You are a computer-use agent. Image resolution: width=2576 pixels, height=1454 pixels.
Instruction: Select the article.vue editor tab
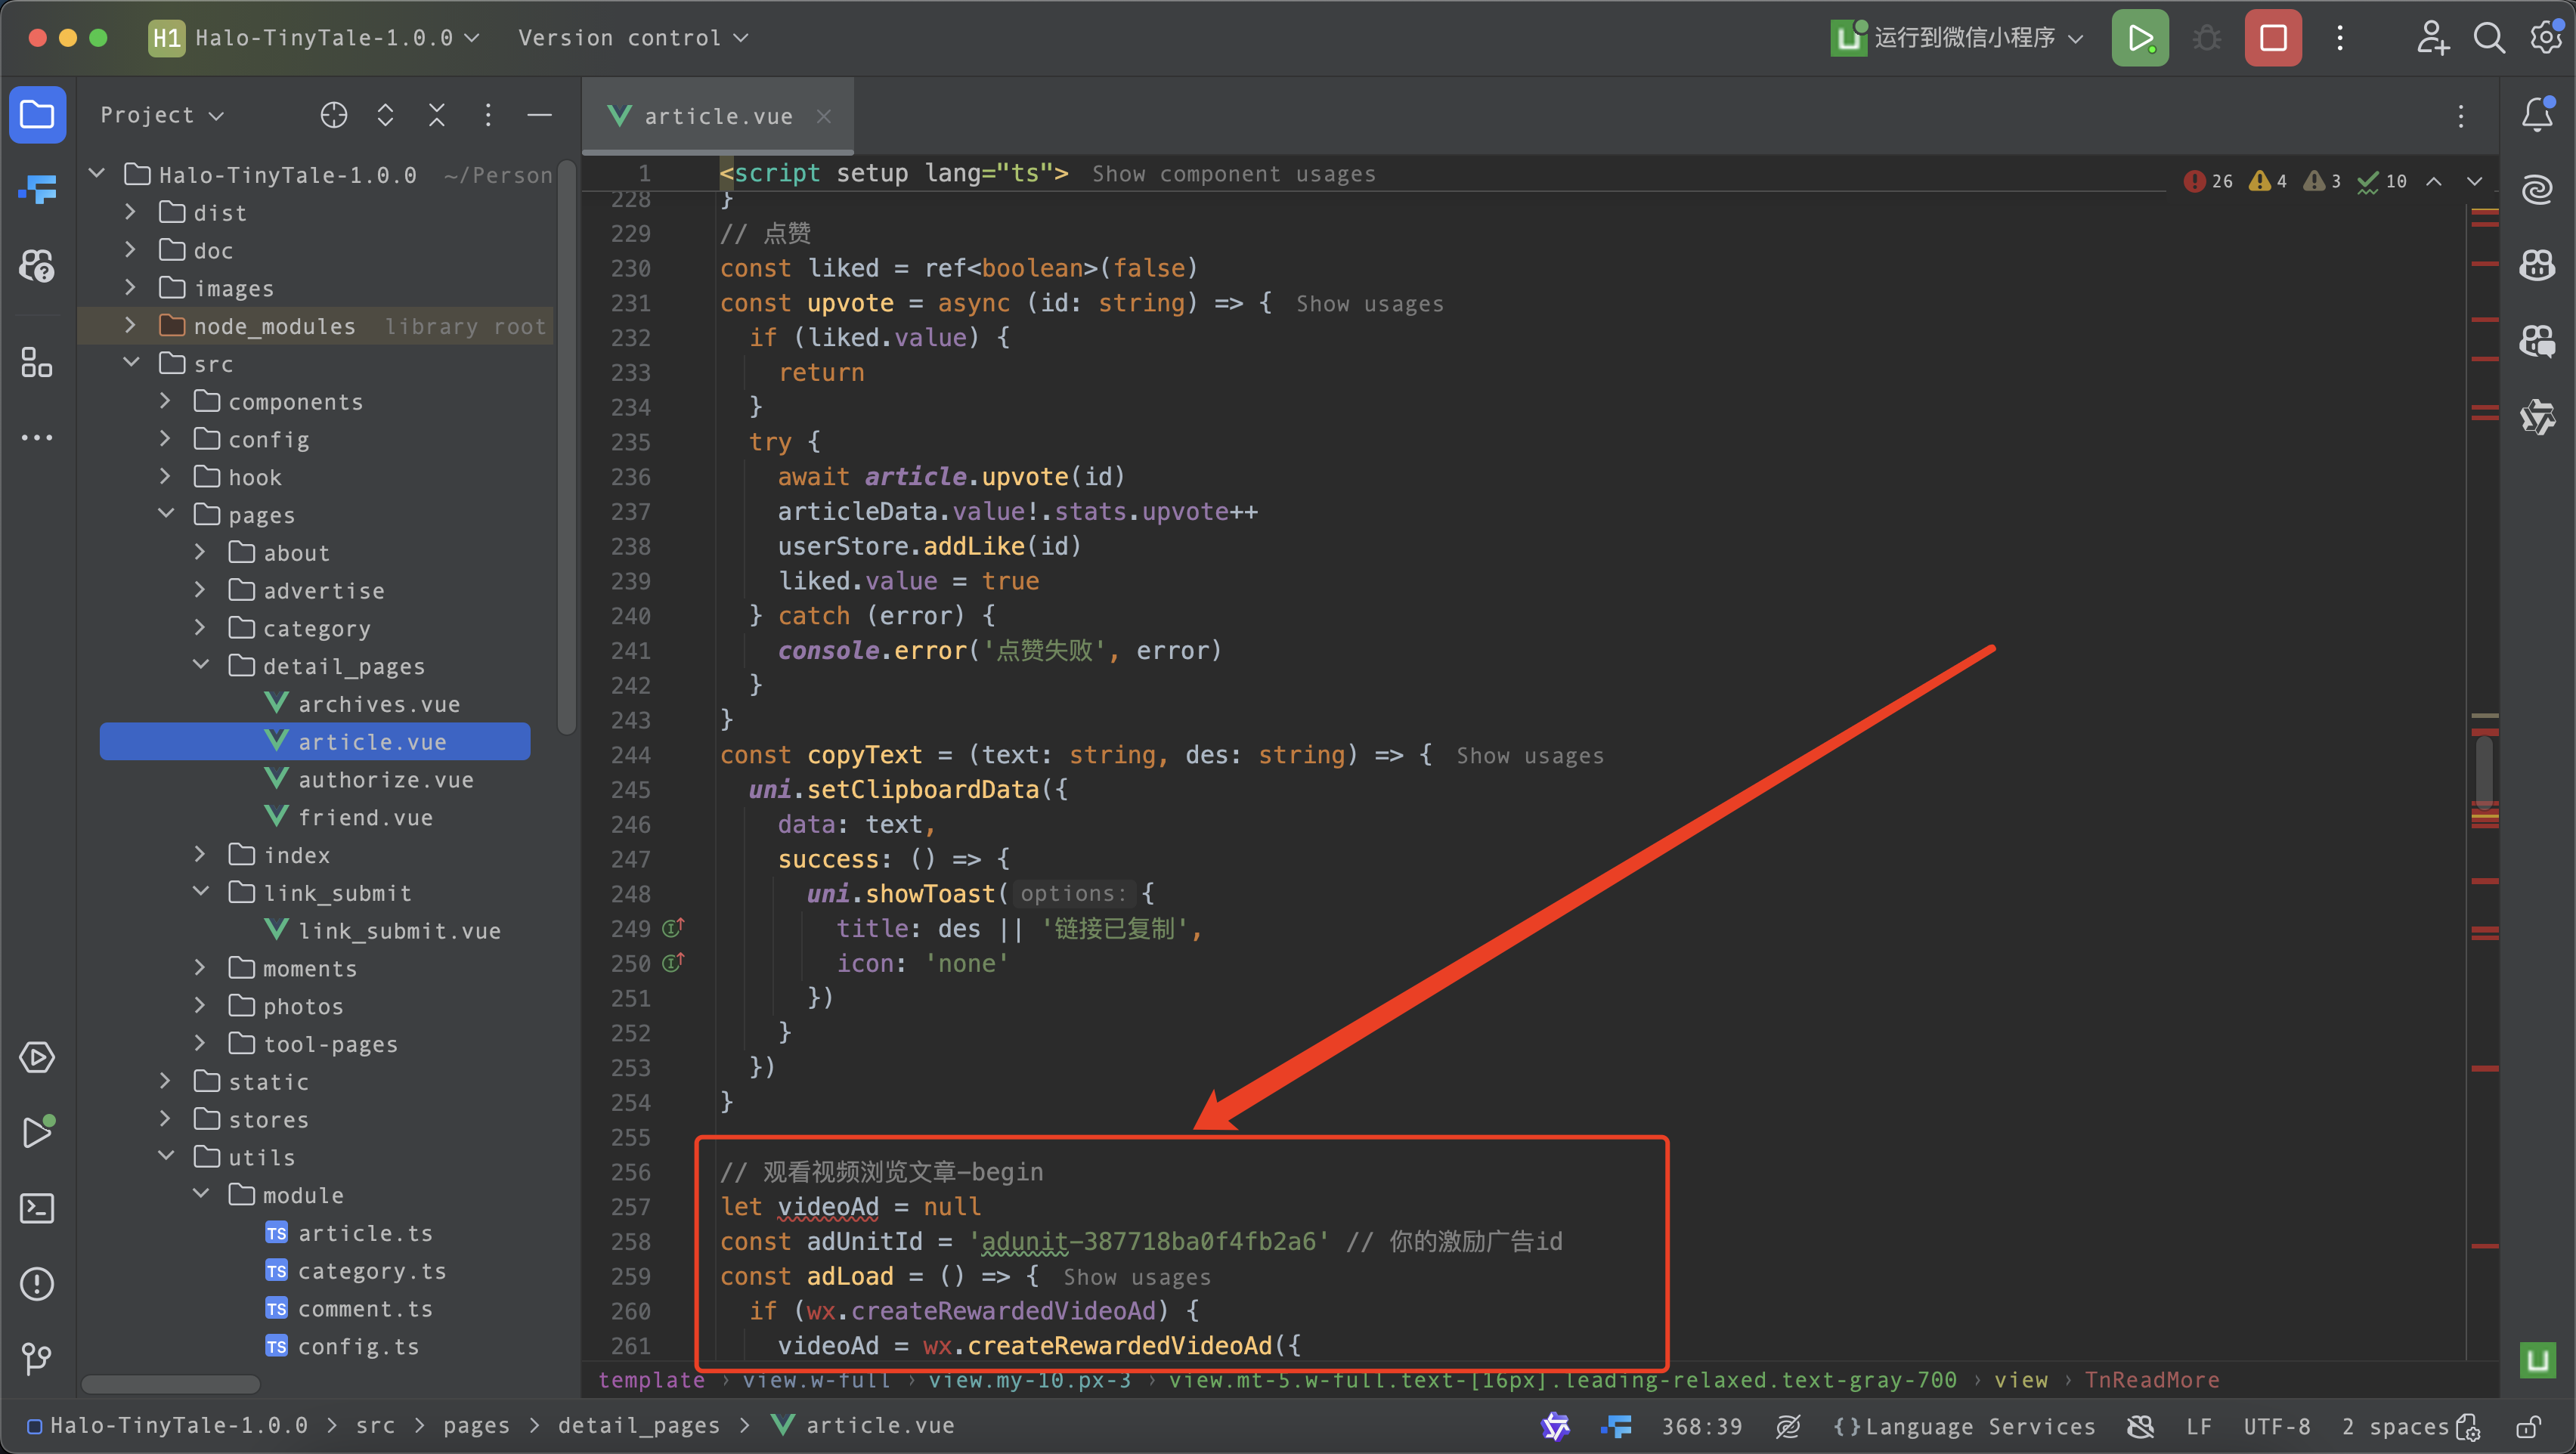(717, 116)
